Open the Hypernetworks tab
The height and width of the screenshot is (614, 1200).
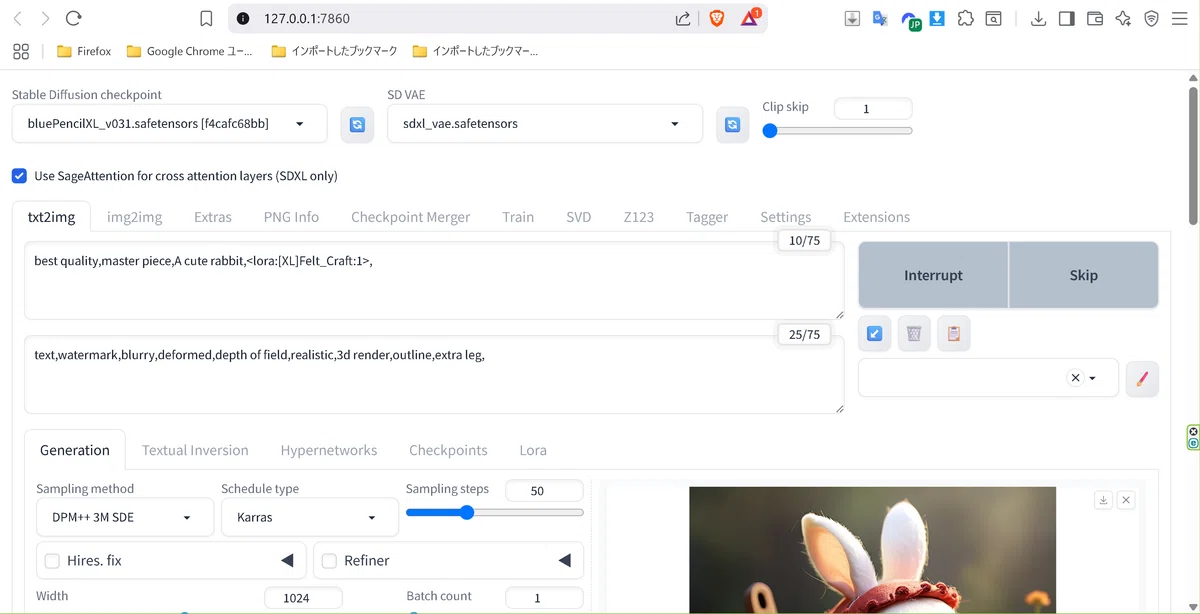pyautogui.click(x=329, y=450)
